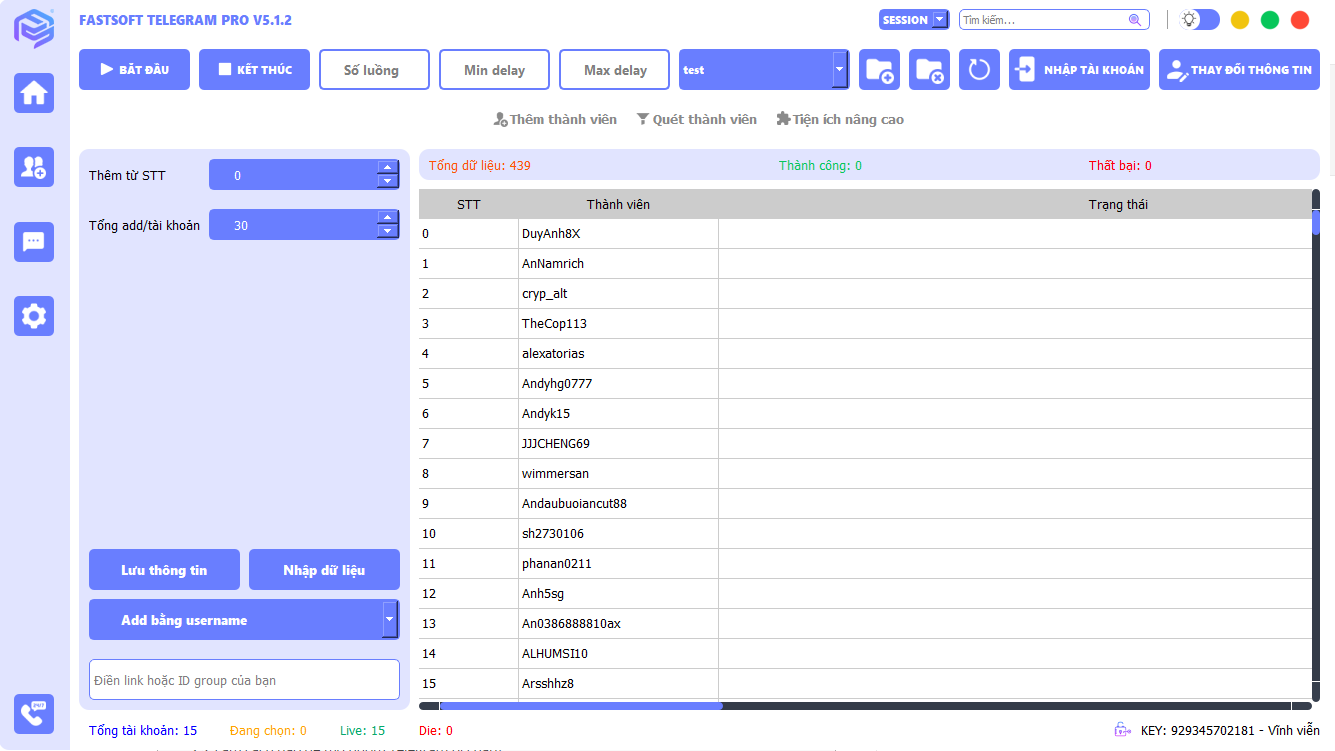Contact support via the phone icon
Screen dimensions: 1335x751
34,714
